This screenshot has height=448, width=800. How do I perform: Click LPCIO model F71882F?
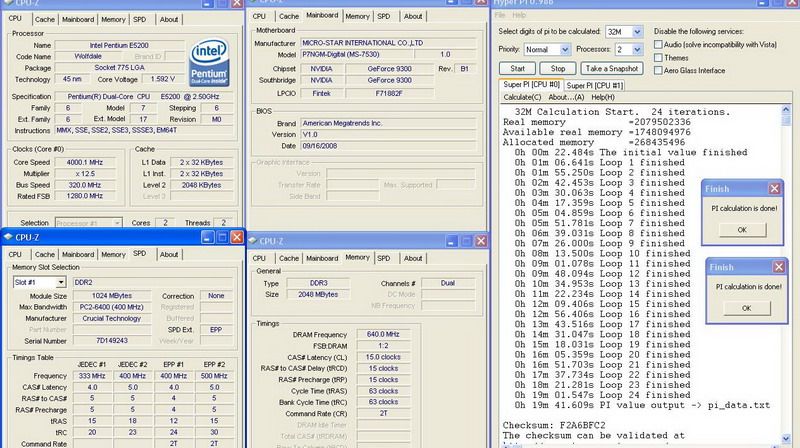tap(389, 93)
